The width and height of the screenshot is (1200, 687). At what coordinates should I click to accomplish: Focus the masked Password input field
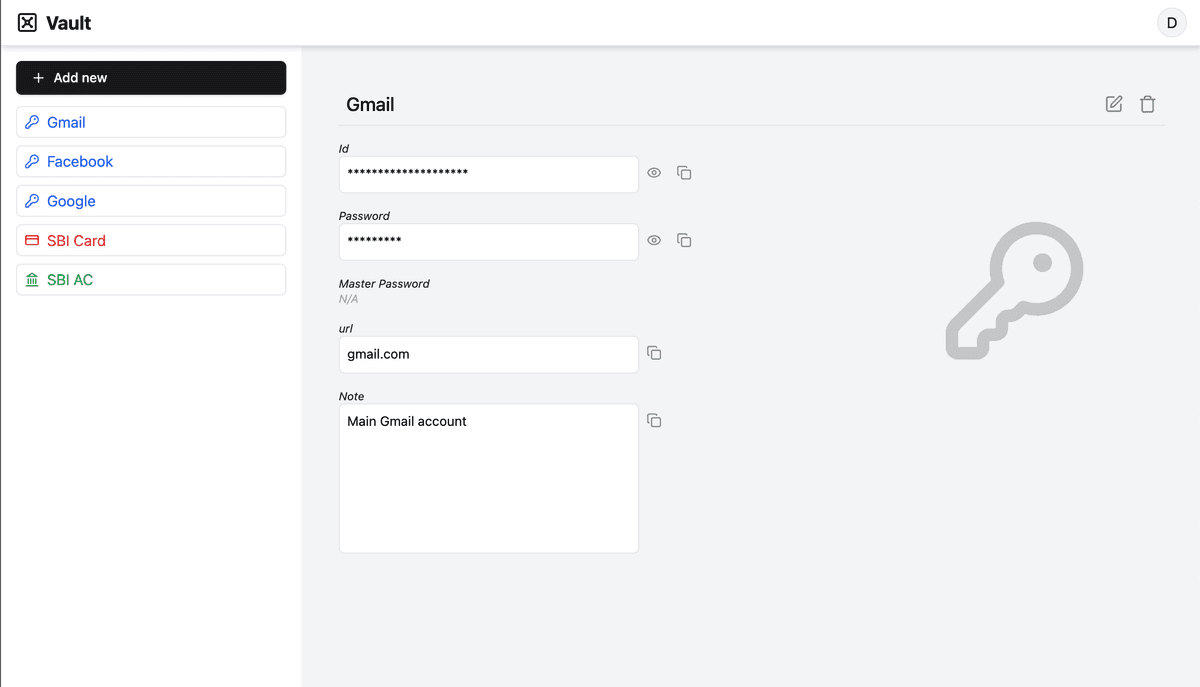tap(488, 241)
